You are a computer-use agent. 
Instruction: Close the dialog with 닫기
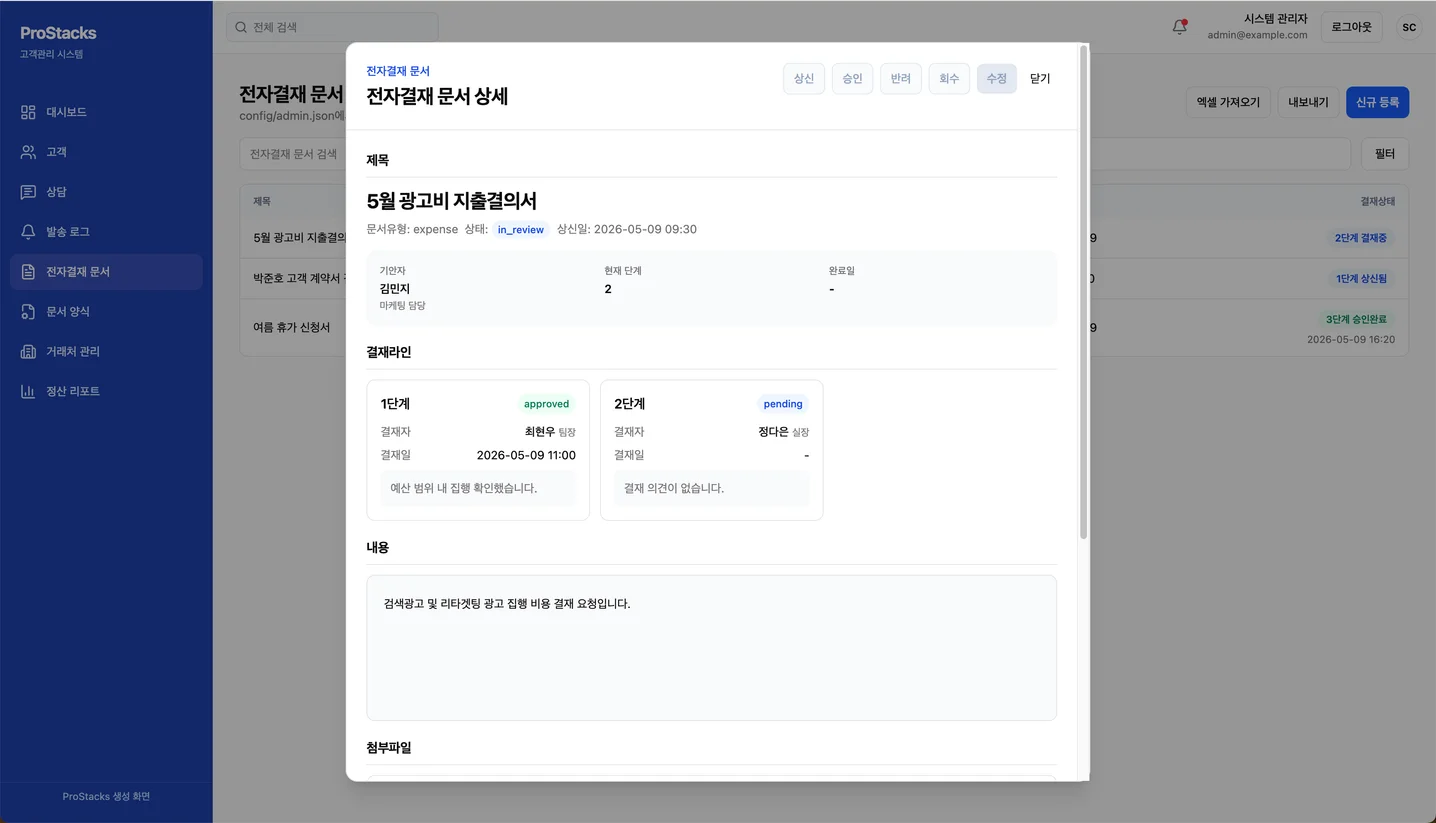(1040, 79)
